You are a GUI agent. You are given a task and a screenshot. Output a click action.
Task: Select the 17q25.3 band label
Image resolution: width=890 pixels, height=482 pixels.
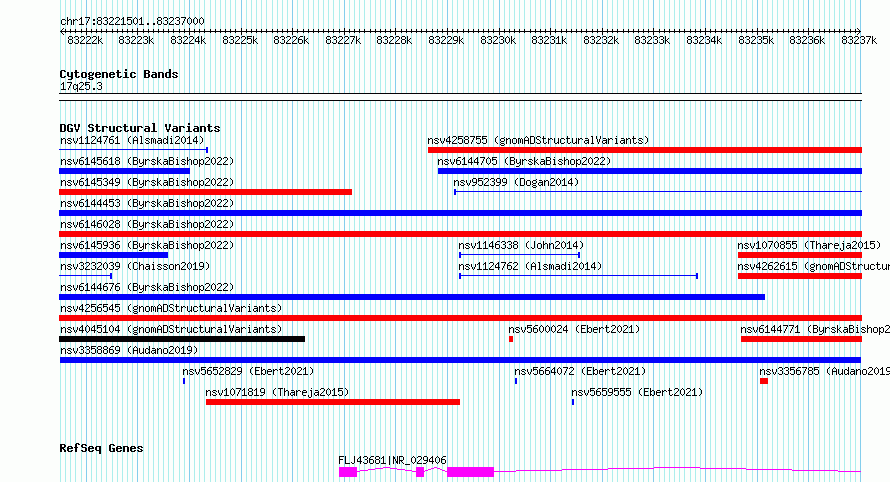tap(81, 86)
